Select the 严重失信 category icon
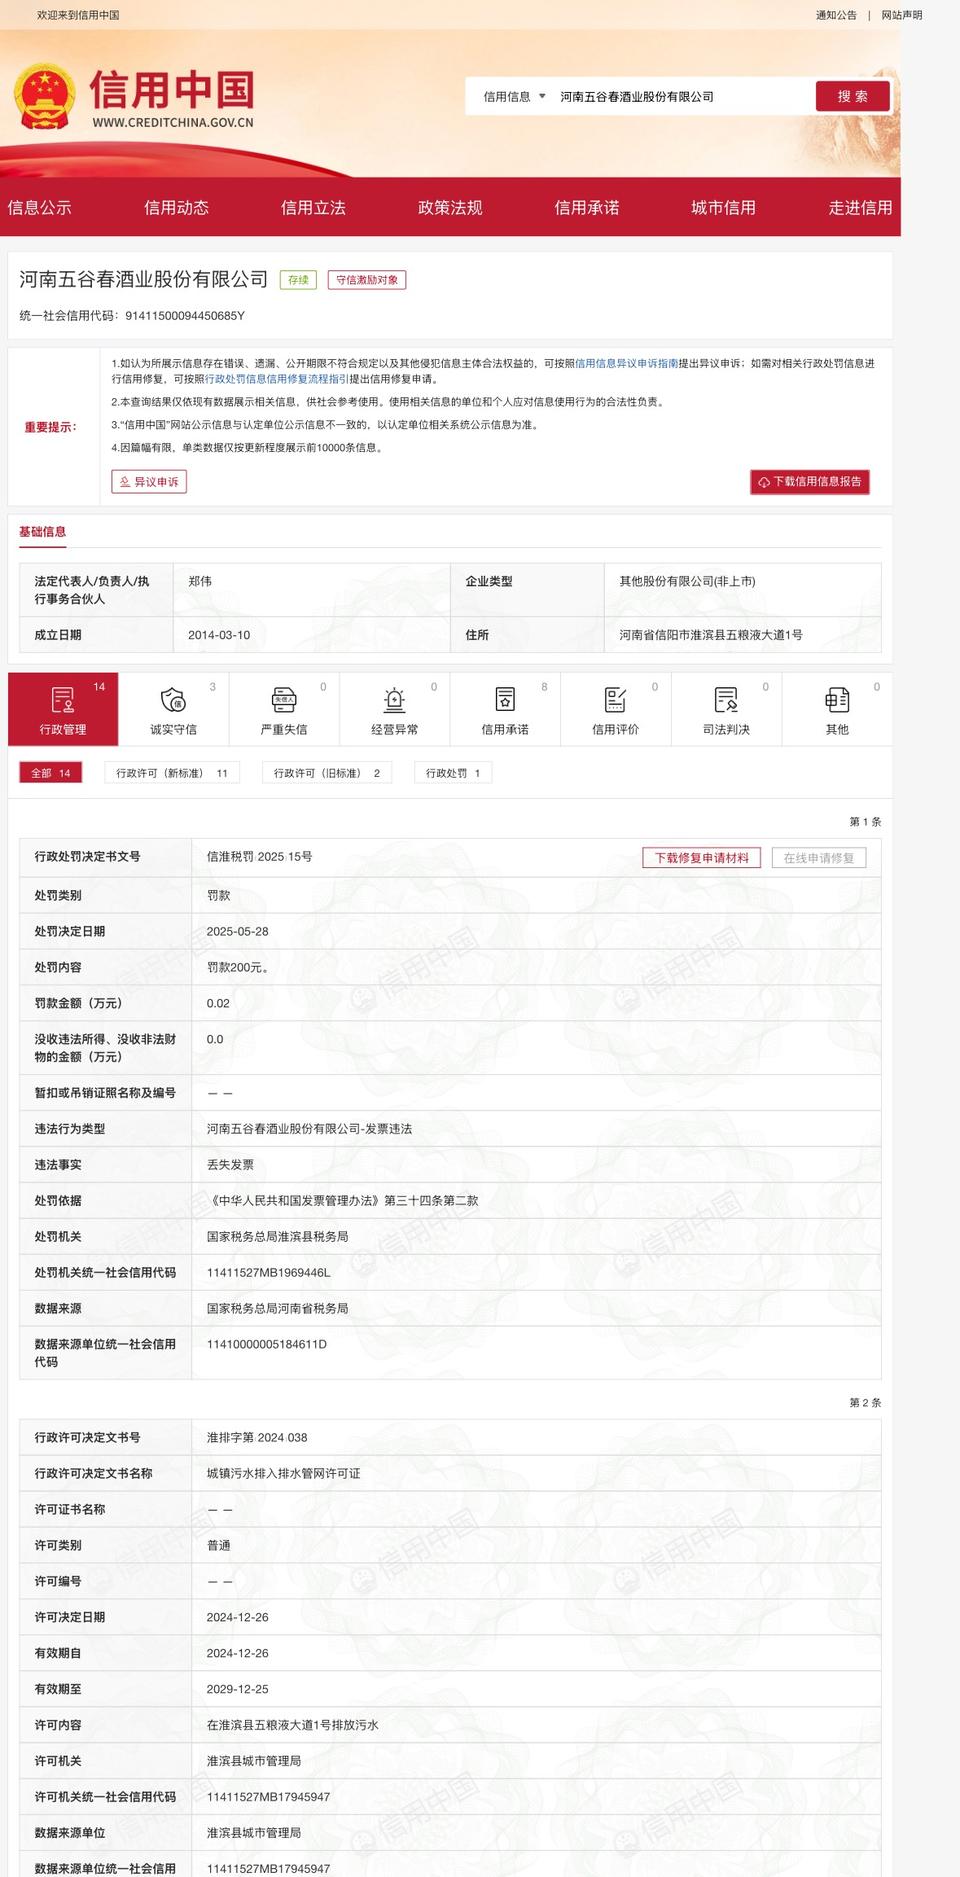Image resolution: width=960 pixels, height=1877 pixels. point(284,700)
